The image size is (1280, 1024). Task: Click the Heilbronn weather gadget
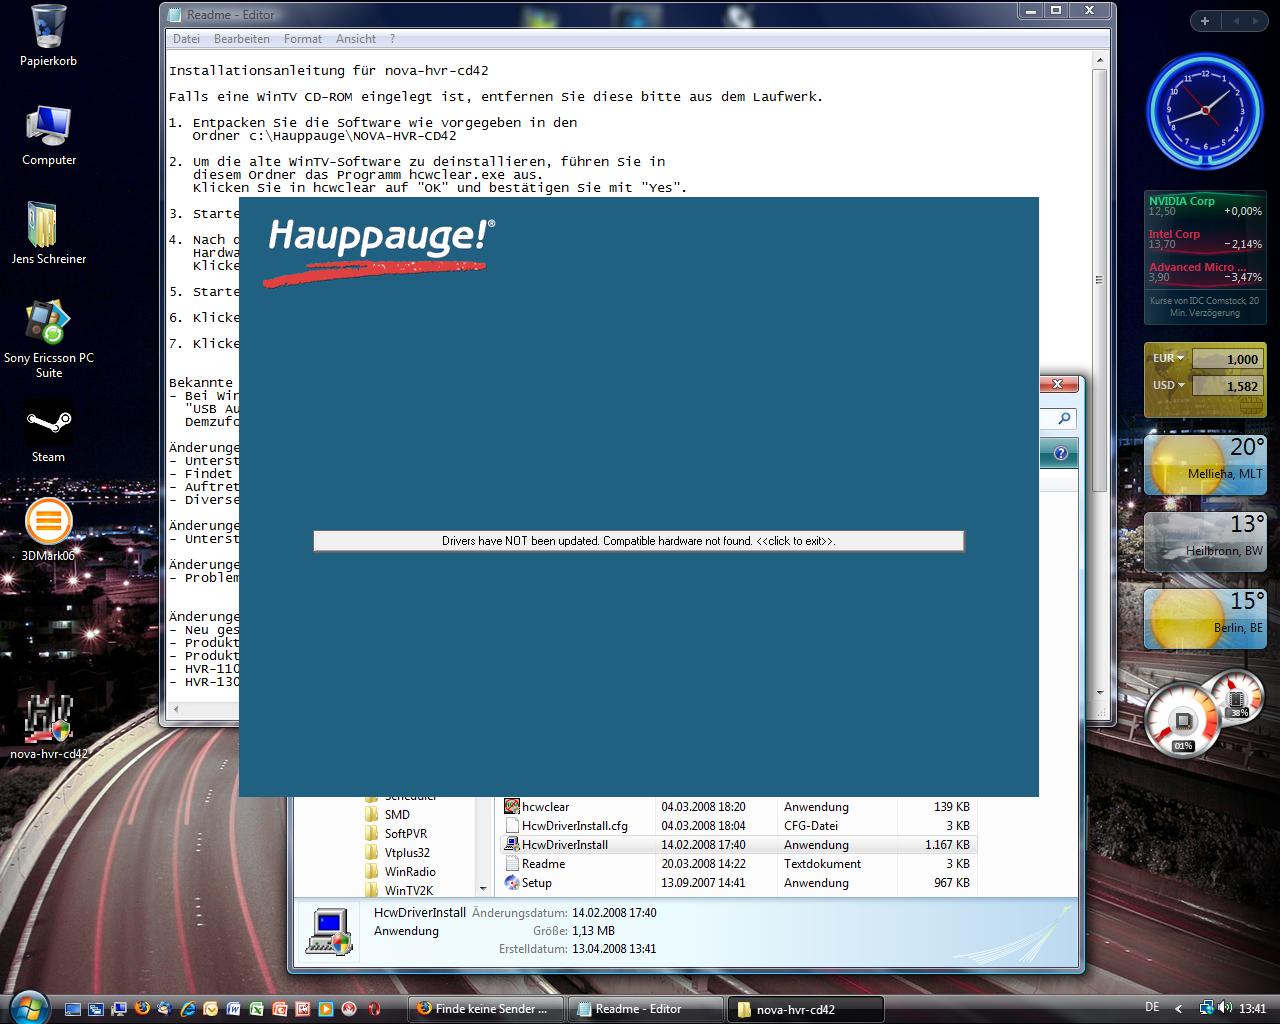(x=1205, y=541)
